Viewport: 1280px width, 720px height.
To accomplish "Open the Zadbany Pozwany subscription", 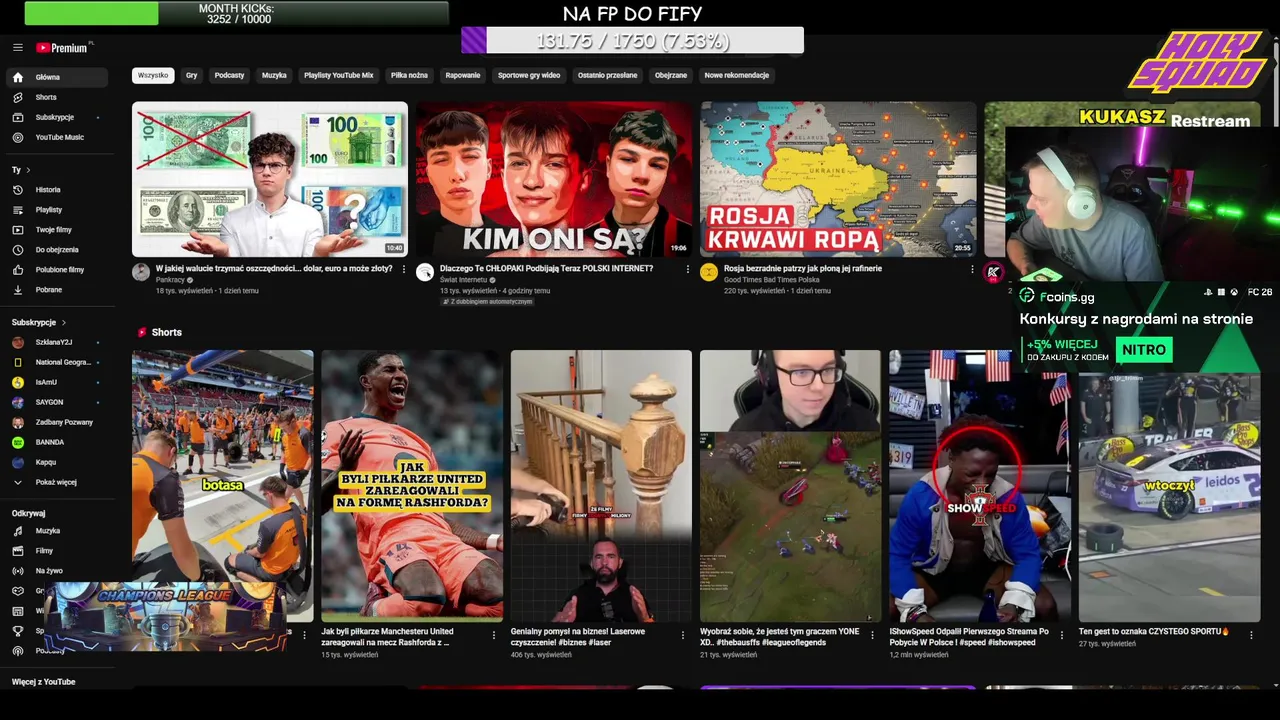I will 64,422.
